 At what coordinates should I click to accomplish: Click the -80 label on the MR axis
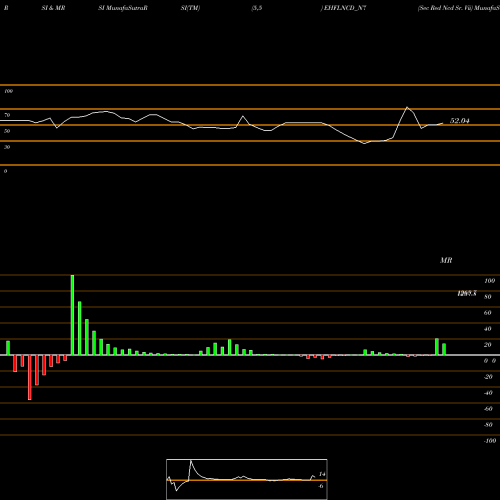pos(488,425)
